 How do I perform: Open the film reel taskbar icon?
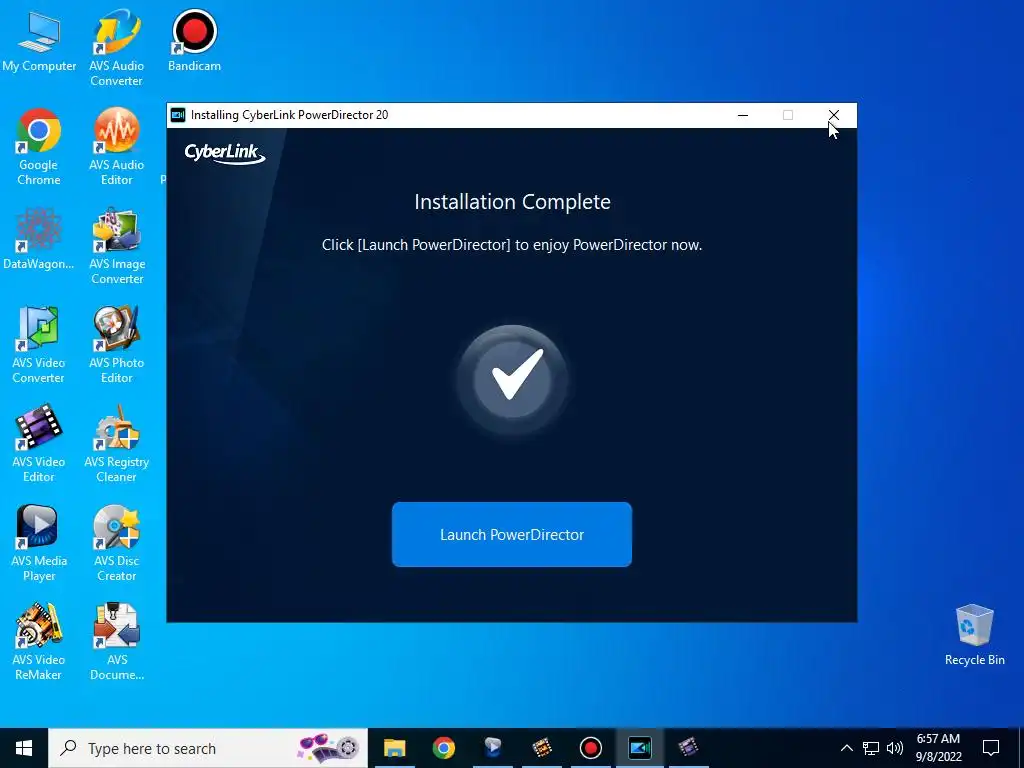point(541,748)
